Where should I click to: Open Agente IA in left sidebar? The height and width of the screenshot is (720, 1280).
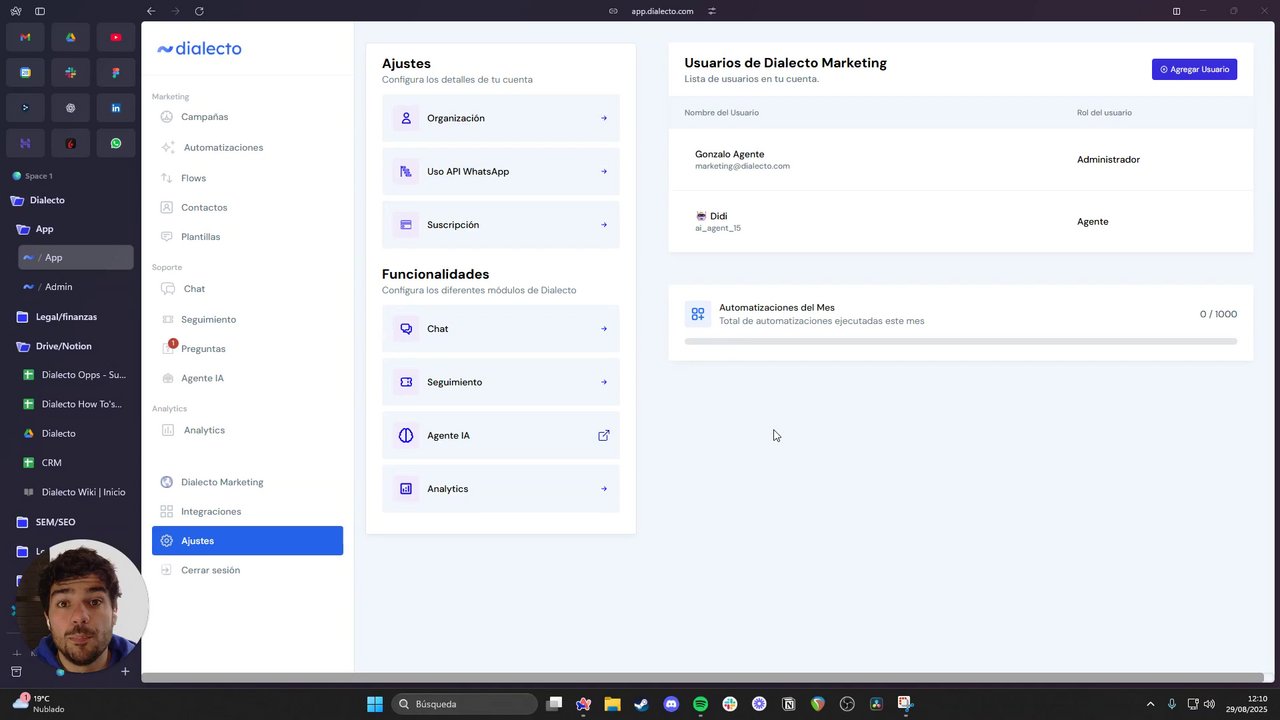click(202, 378)
